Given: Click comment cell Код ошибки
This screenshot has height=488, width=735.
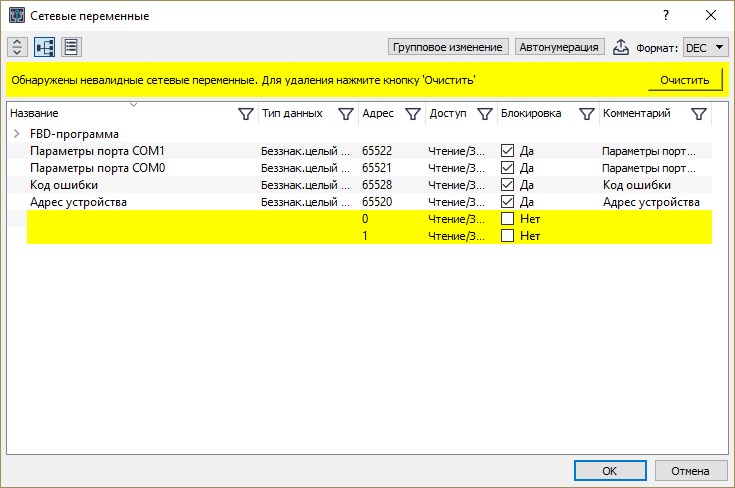Looking at the screenshot, I should point(637,185).
